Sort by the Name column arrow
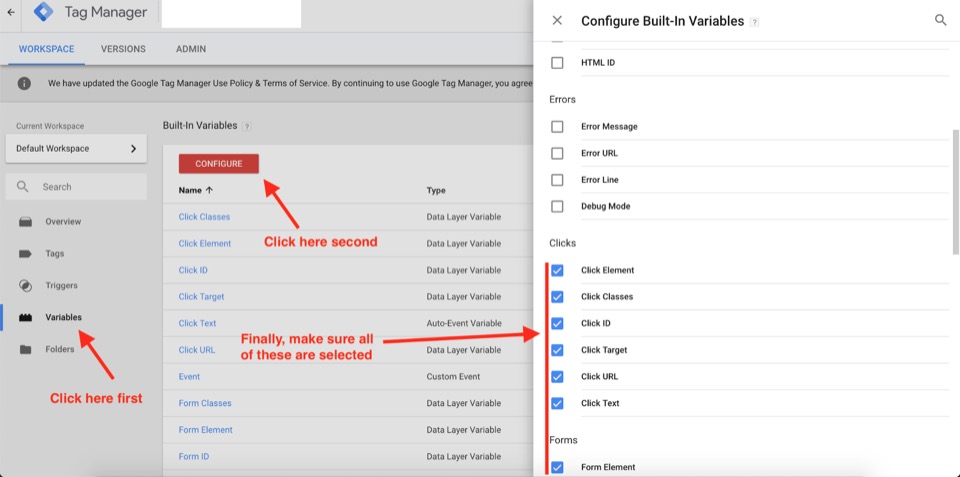Screen dimensions: 960x477 209,190
